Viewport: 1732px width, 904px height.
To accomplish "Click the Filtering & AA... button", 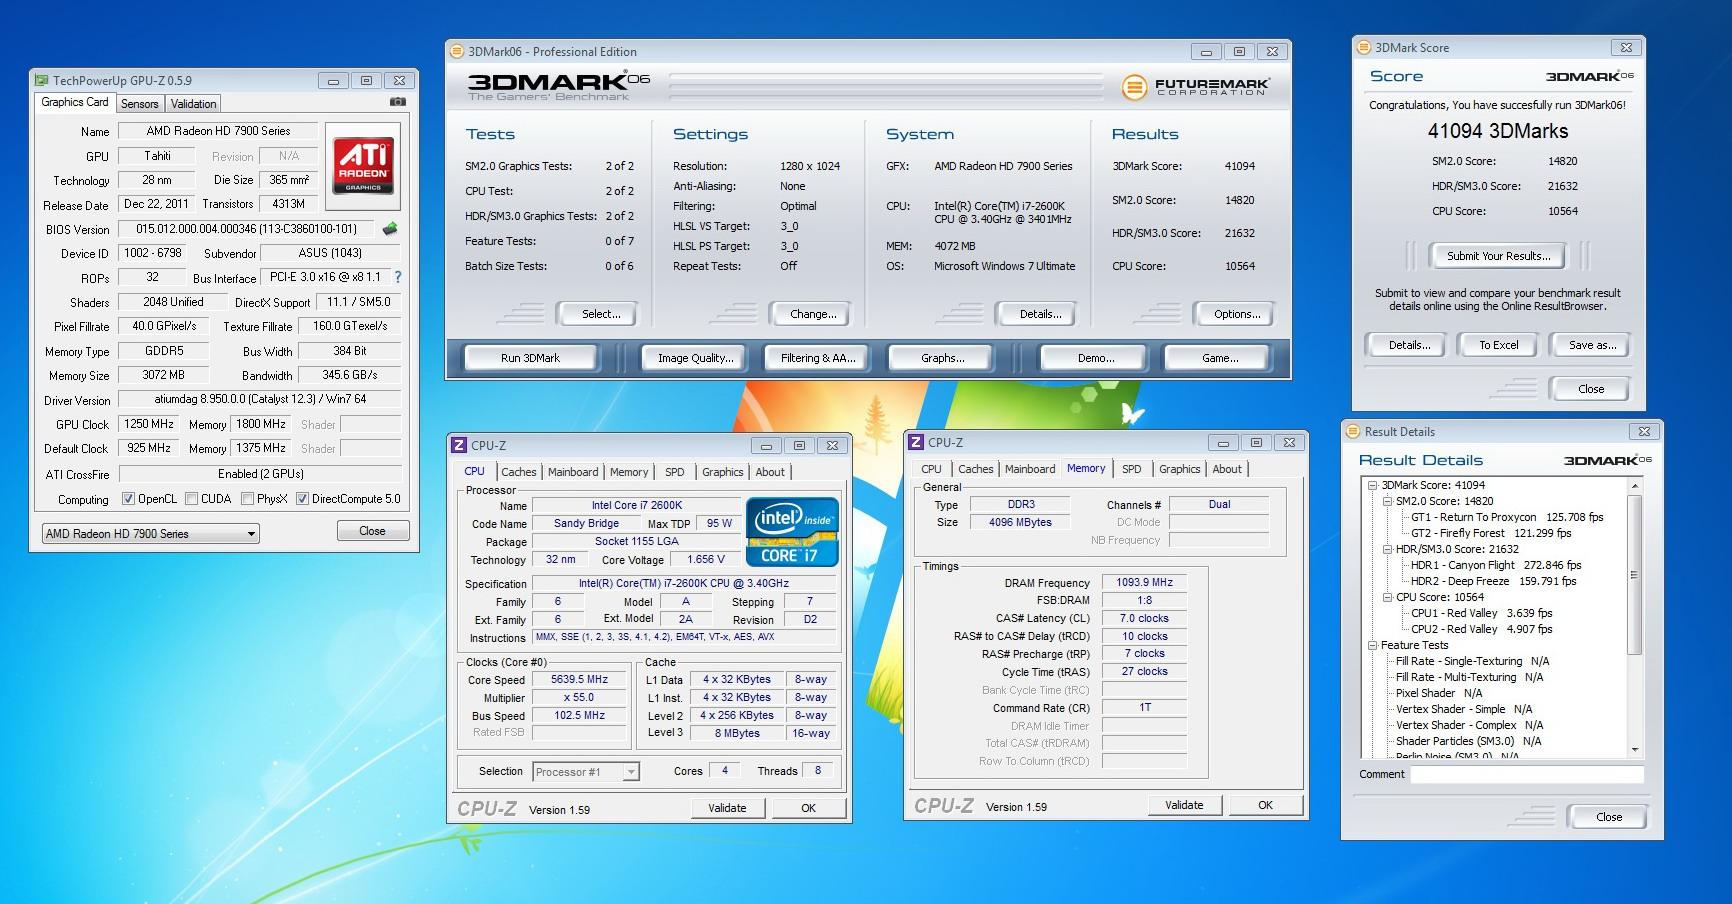I will 818,358.
